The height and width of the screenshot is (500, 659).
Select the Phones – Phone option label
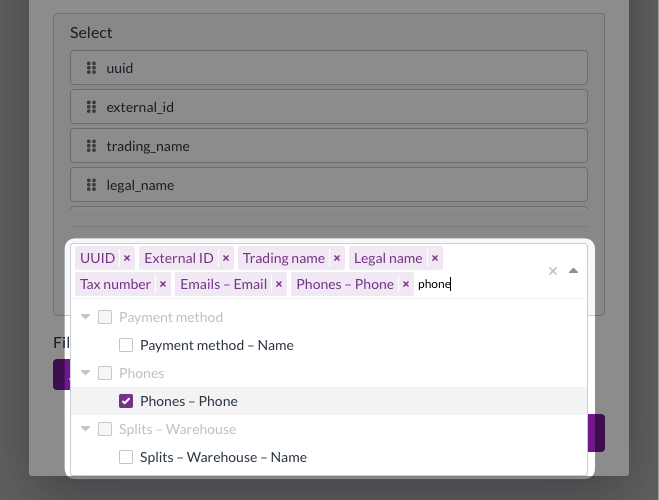pos(189,401)
